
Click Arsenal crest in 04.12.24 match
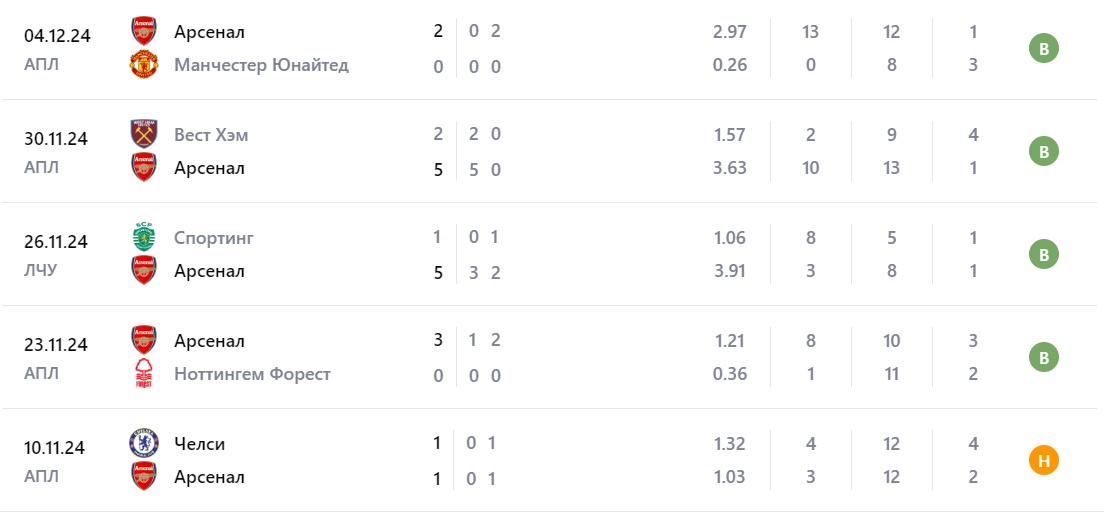pyautogui.click(x=144, y=31)
